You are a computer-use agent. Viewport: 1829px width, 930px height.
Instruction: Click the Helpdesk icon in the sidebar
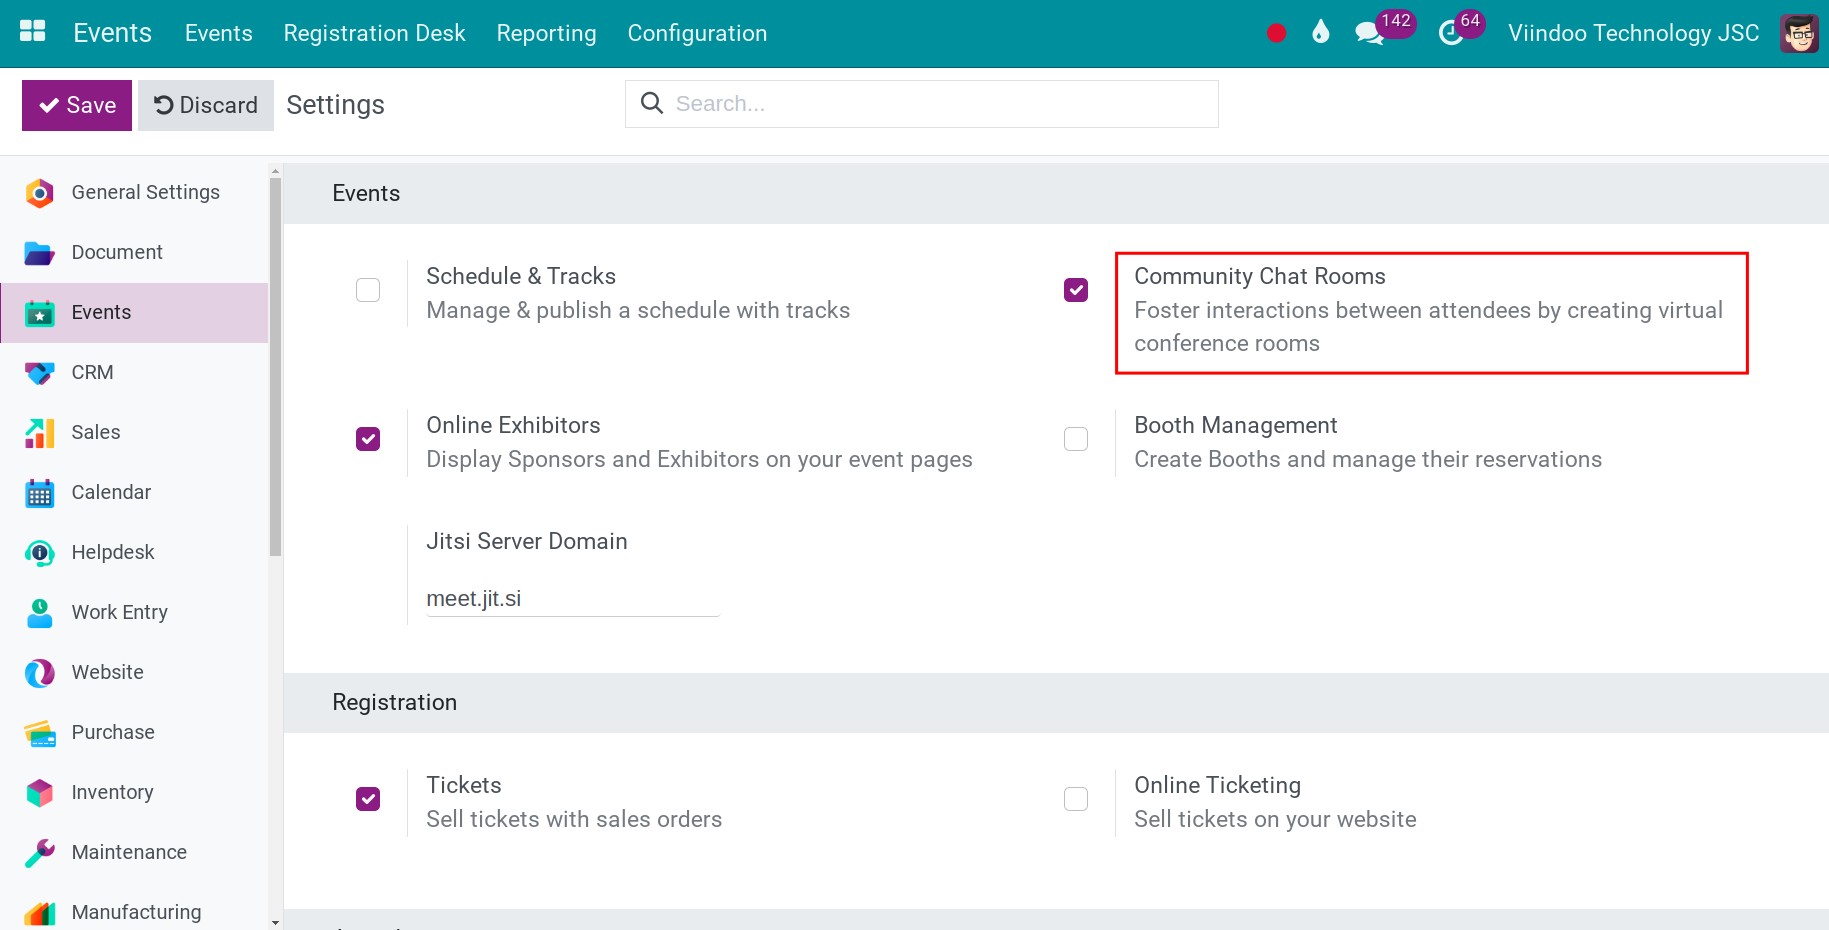pyautogui.click(x=39, y=553)
